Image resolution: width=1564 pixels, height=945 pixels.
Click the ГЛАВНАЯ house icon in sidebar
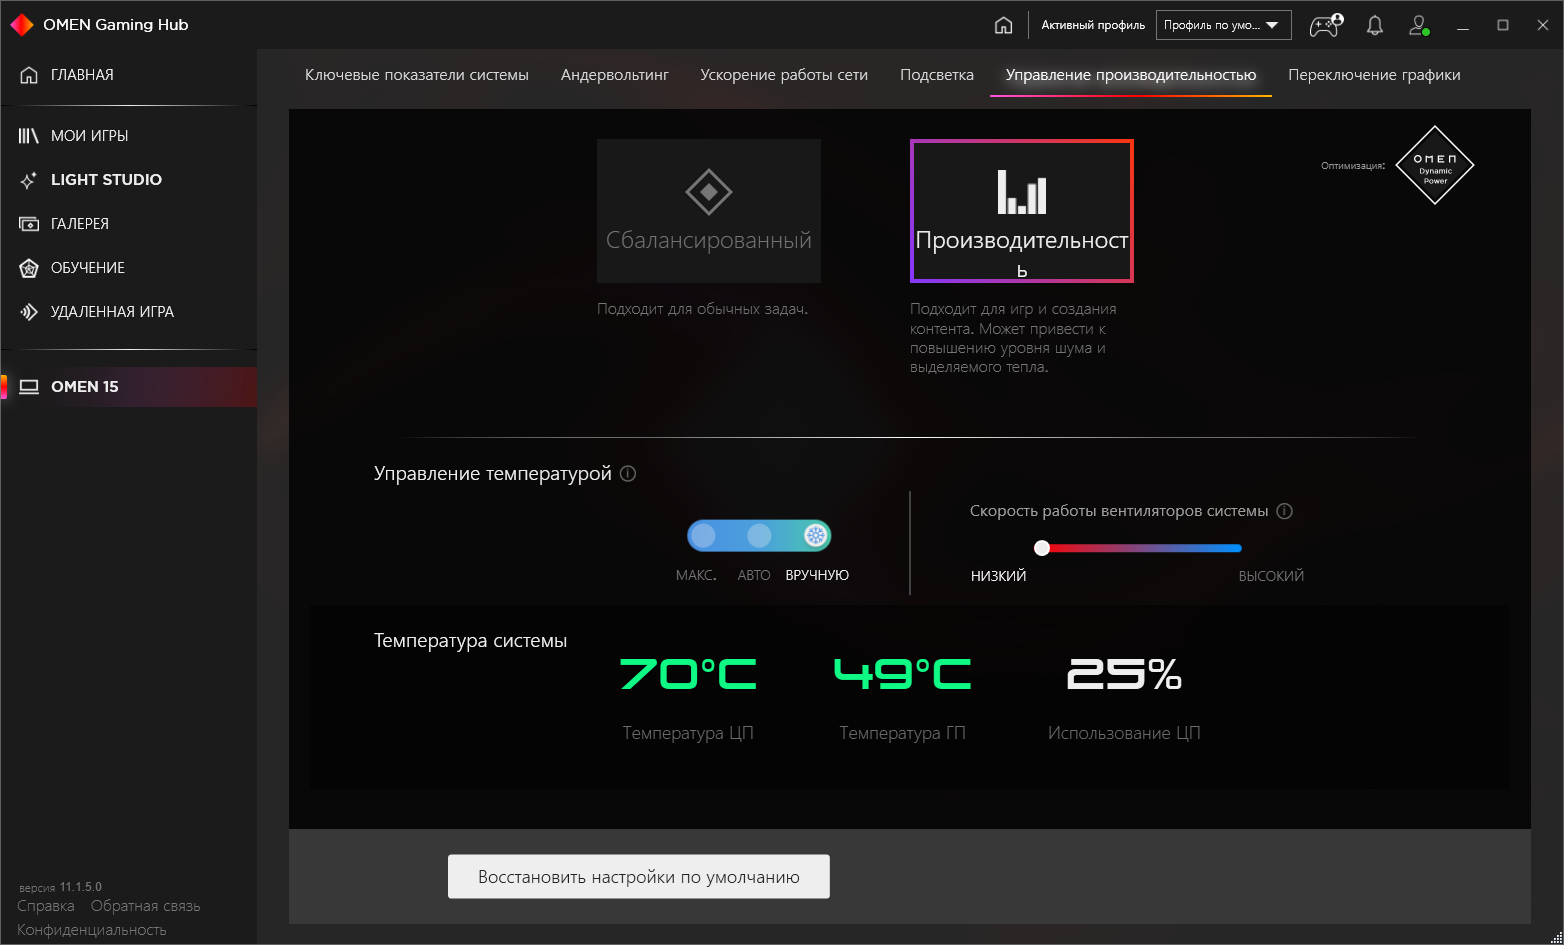click(x=29, y=75)
